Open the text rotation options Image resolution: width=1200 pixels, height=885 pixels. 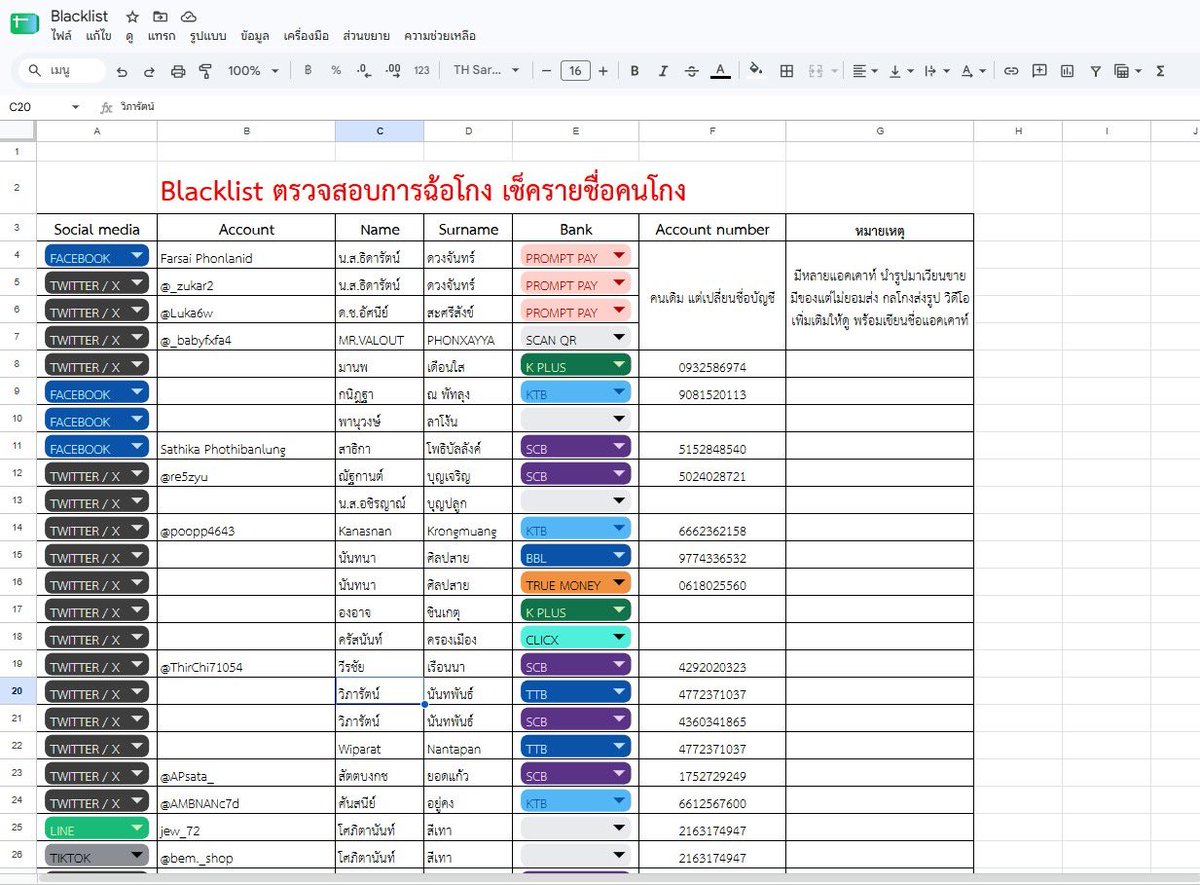(972, 71)
